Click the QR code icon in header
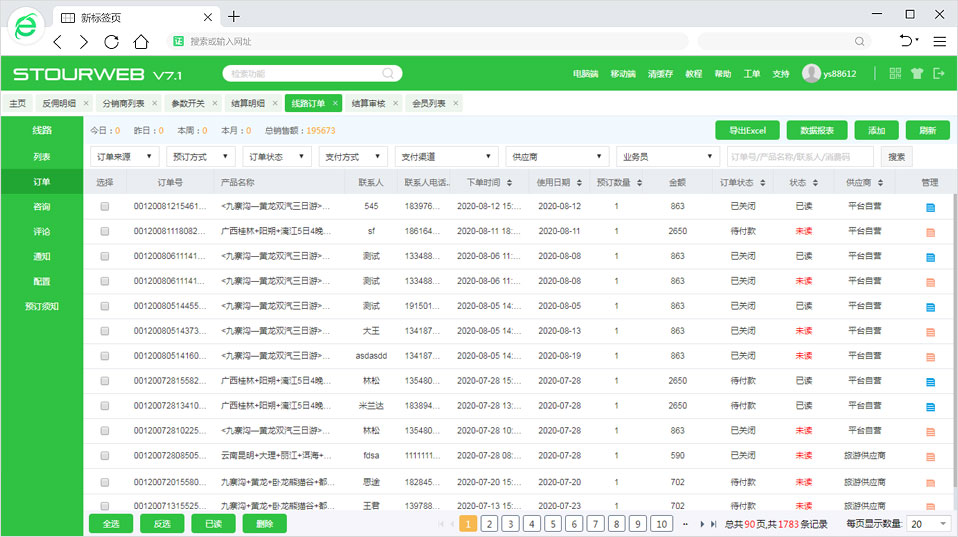This screenshot has height=537, width=958. click(x=895, y=73)
